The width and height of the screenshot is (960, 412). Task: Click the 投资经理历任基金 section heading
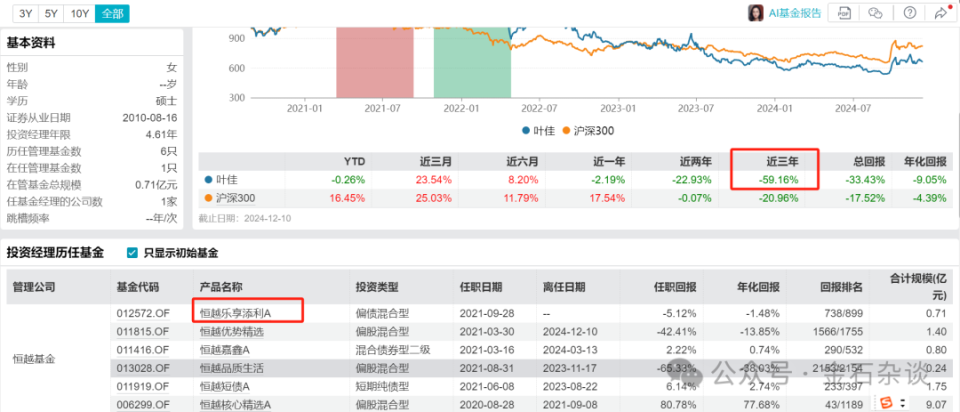click(x=55, y=252)
